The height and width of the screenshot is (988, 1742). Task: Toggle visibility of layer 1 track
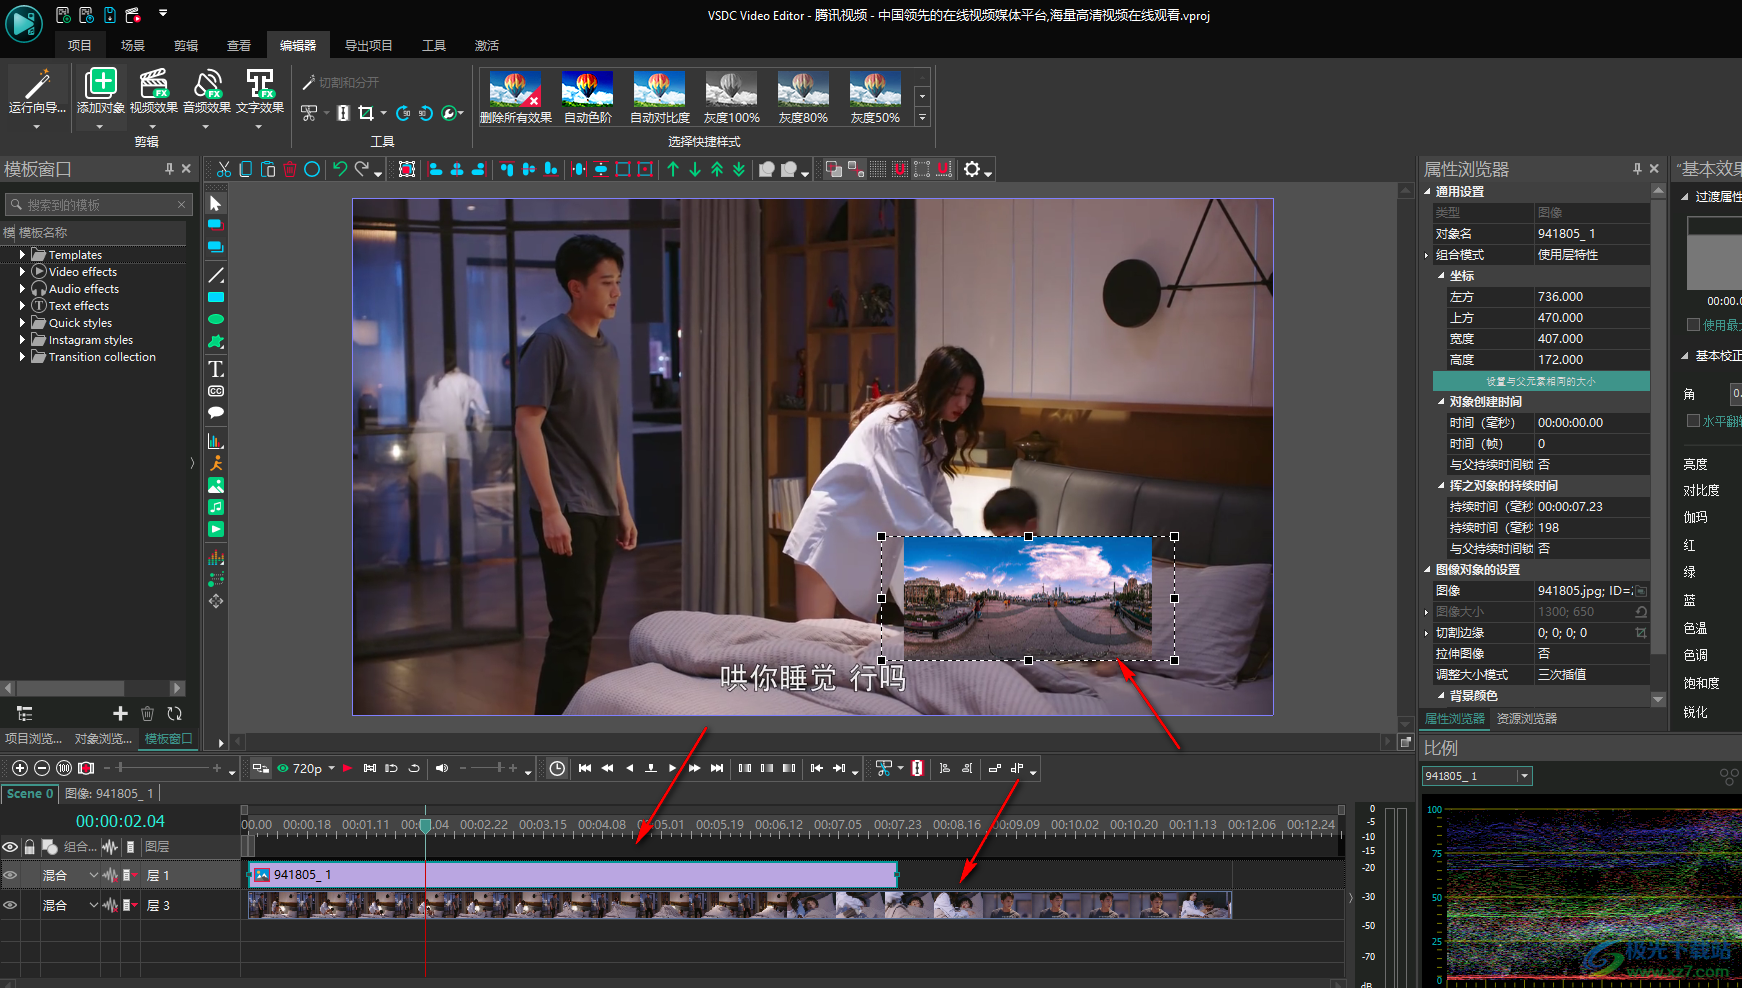pos(11,875)
